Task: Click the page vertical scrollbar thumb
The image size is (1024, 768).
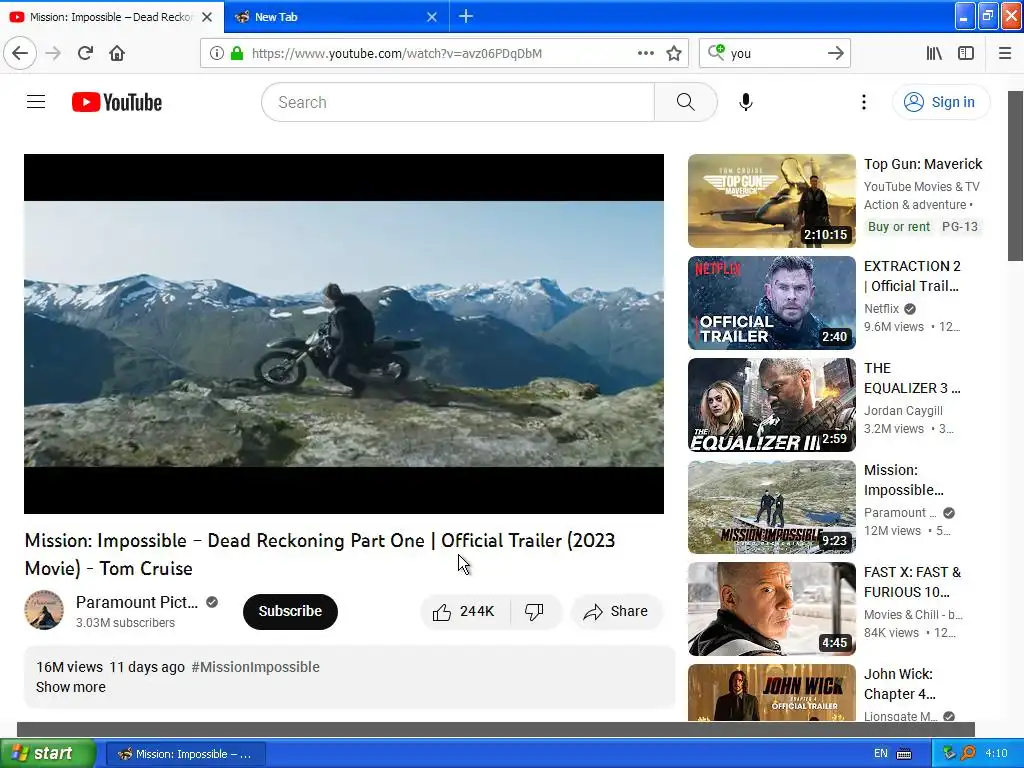Action: point(1015,176)
